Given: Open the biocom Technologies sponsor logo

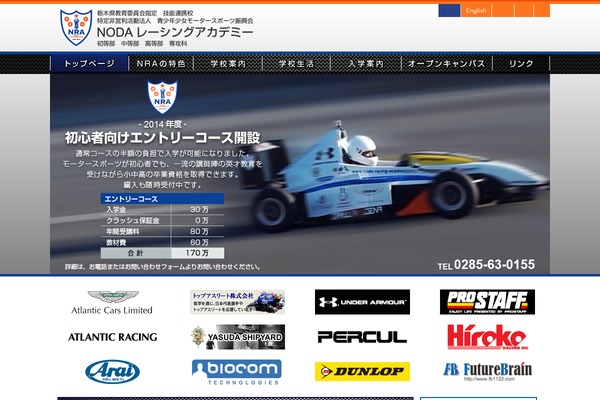Looking at the screenshot, I should click(x=237, y=372).
